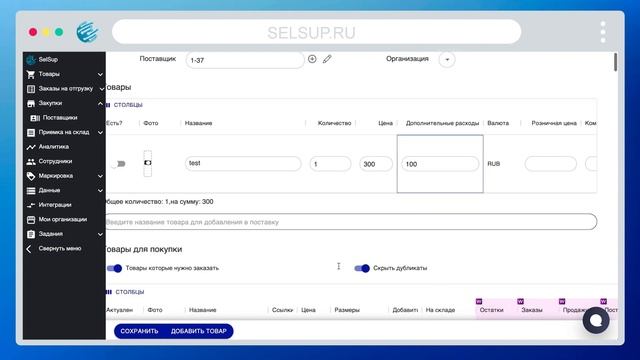The image size is (640, 360).
Task: Open the browser three-dot menu
Action: click(603, 32)
